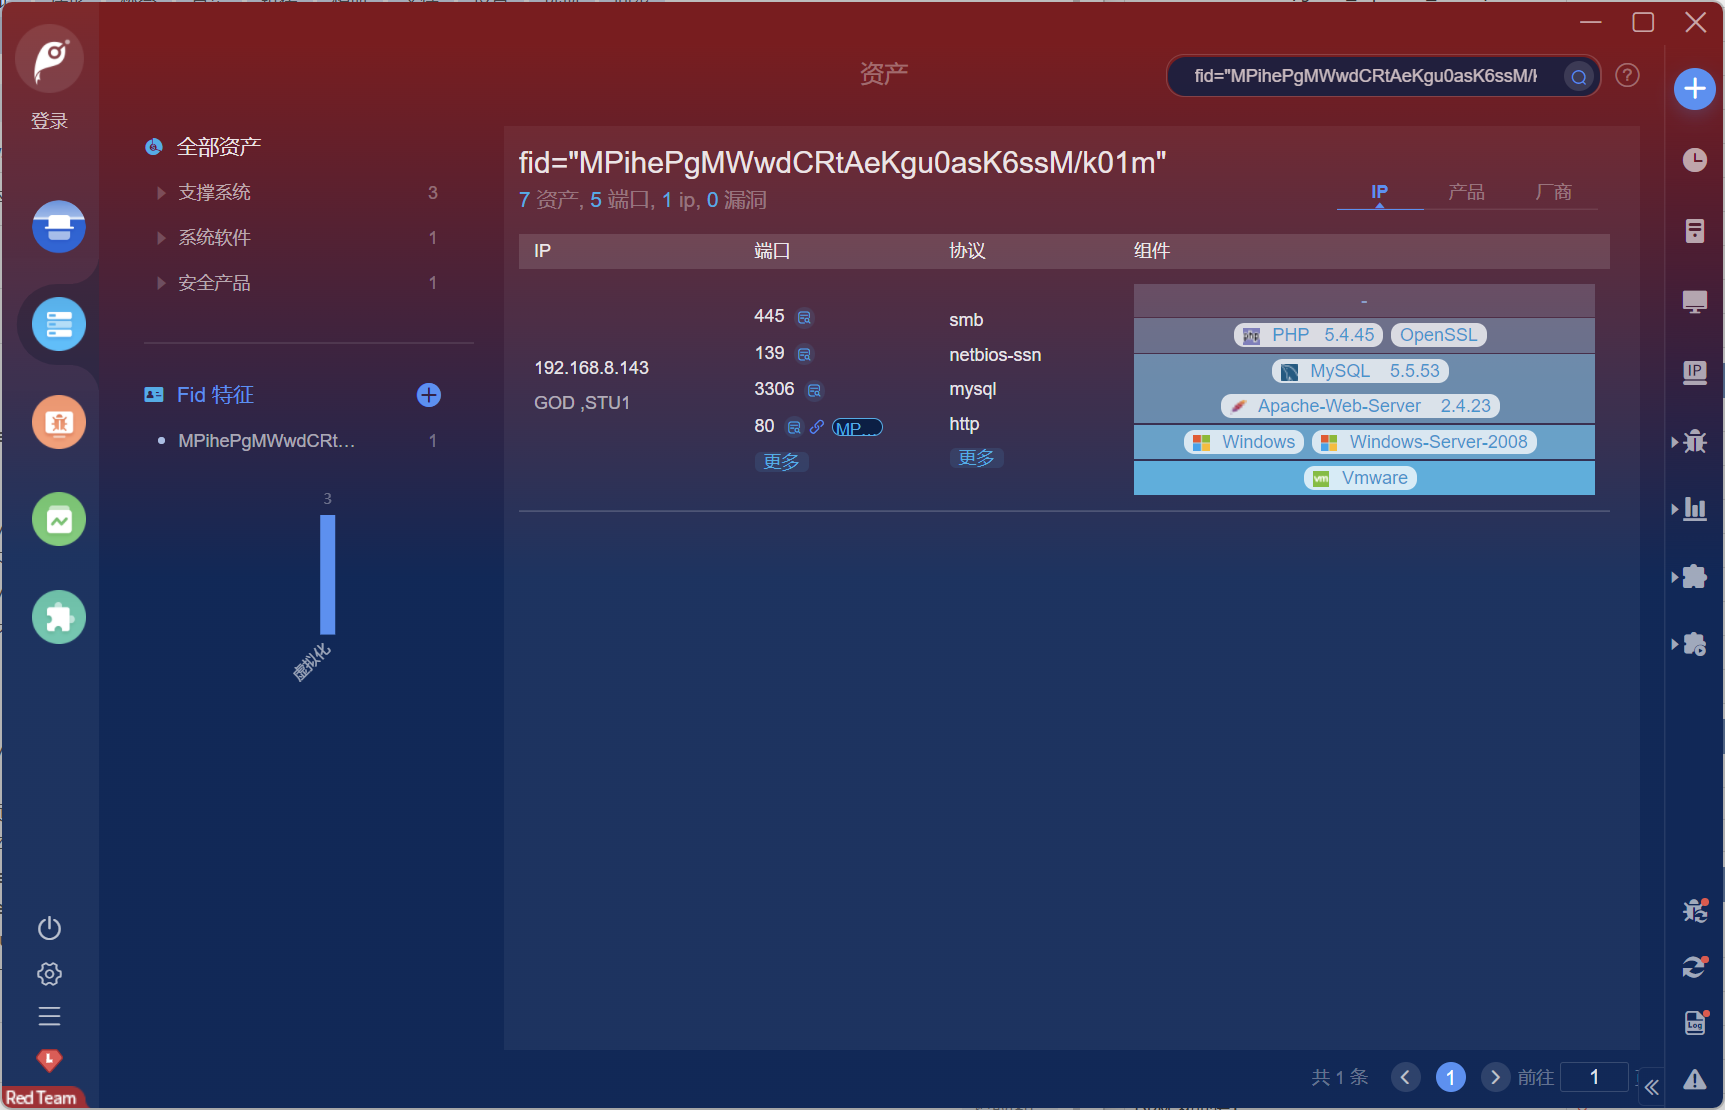1725x1110 pixels.
Task: Collapse the right panel double chevron
Action: [1652, 1087]
